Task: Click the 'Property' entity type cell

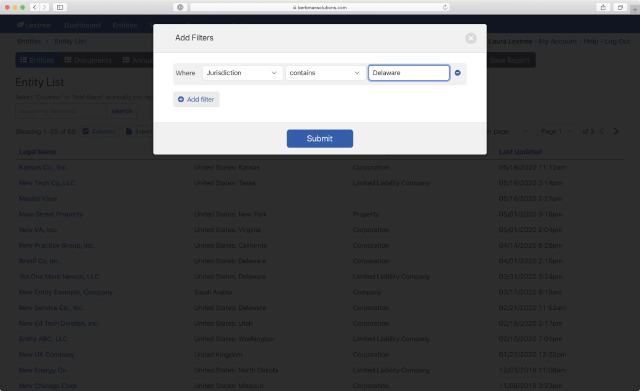Action: tap(366, 214)
